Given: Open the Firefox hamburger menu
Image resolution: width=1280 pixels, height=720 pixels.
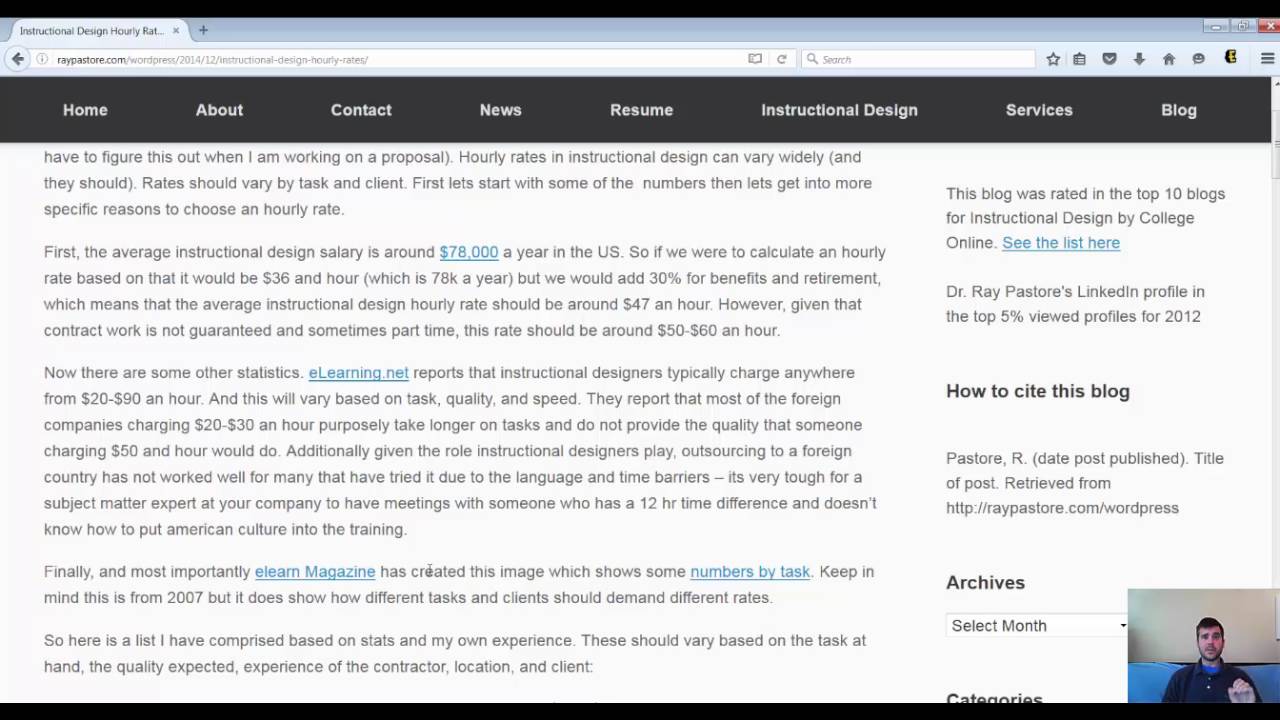Looking at the screenshot, I should coord(1267,59).
